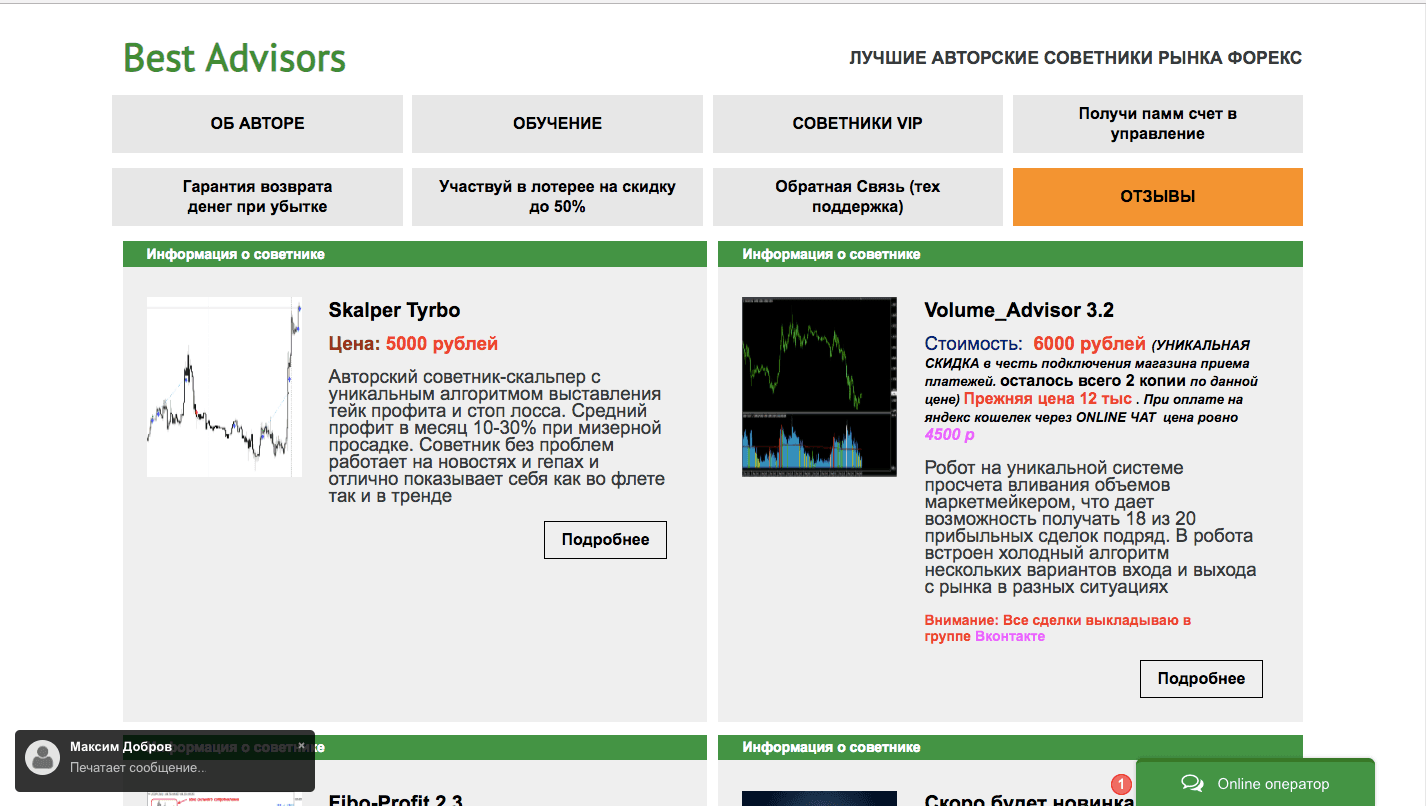Screen dimensions: 1426x806
Task: Open Гарантия возврата денег при убытке
Action: pyautogui.click(x=257, y=197)
